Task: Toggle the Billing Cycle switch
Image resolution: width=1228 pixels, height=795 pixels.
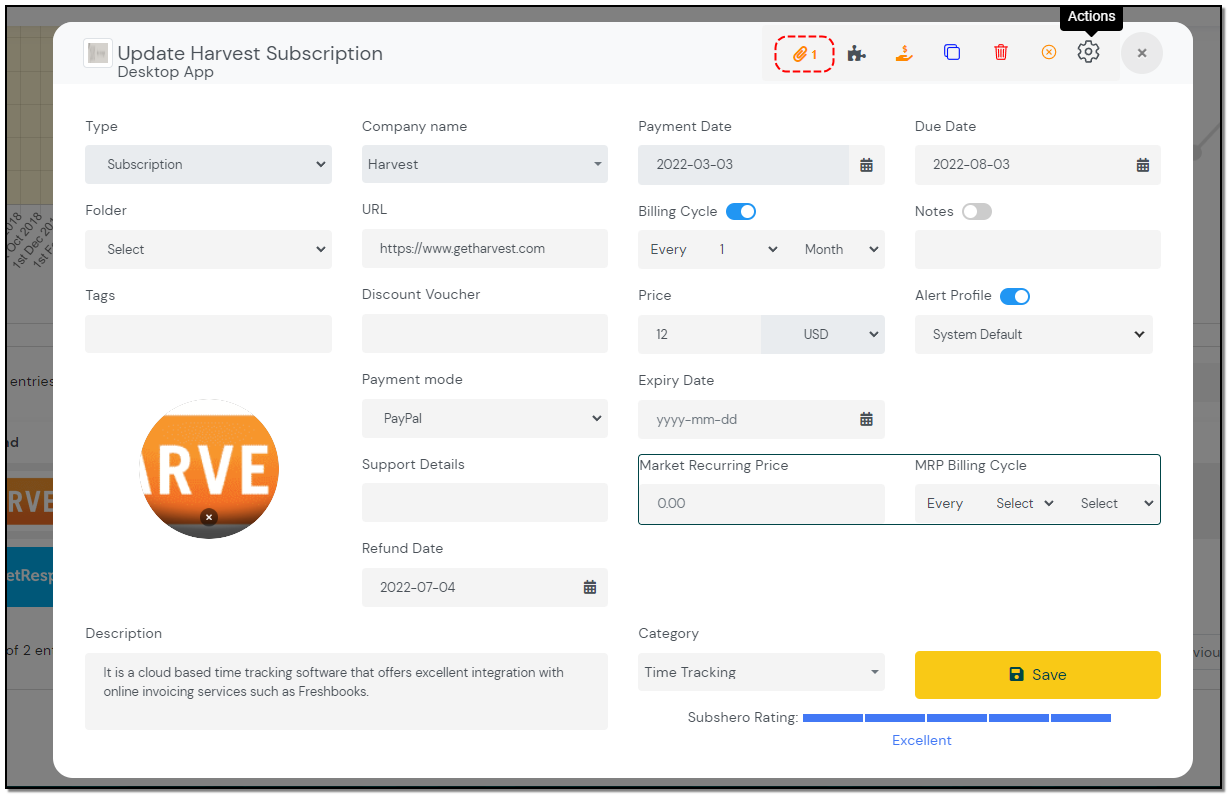Action: point(741,211)
